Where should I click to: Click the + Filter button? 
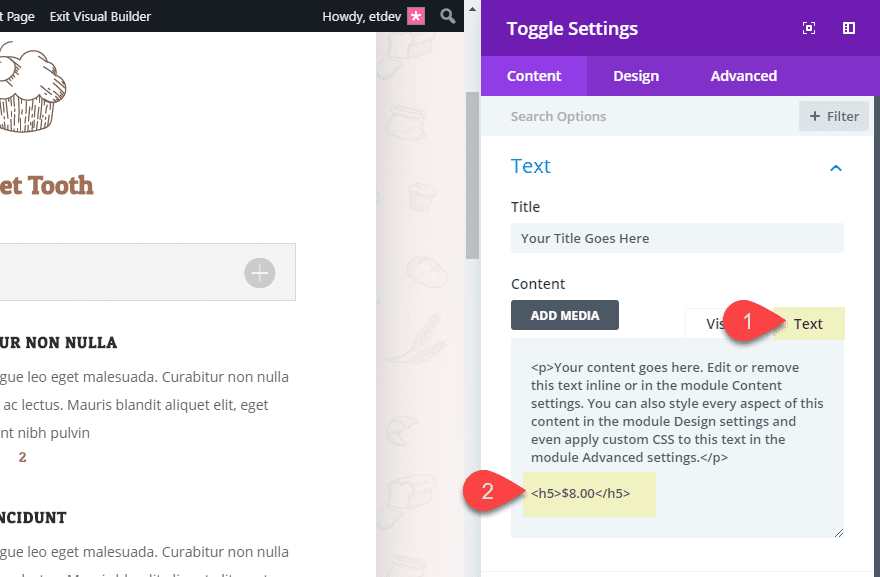(x=833, y=116)
